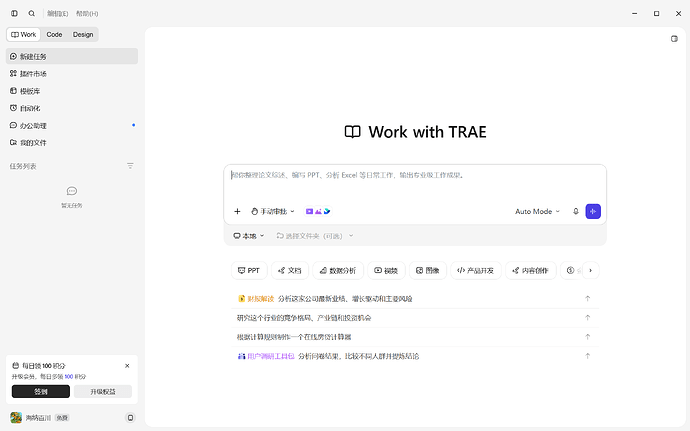Open search with the magnifier icon

[x=32, y=14]
